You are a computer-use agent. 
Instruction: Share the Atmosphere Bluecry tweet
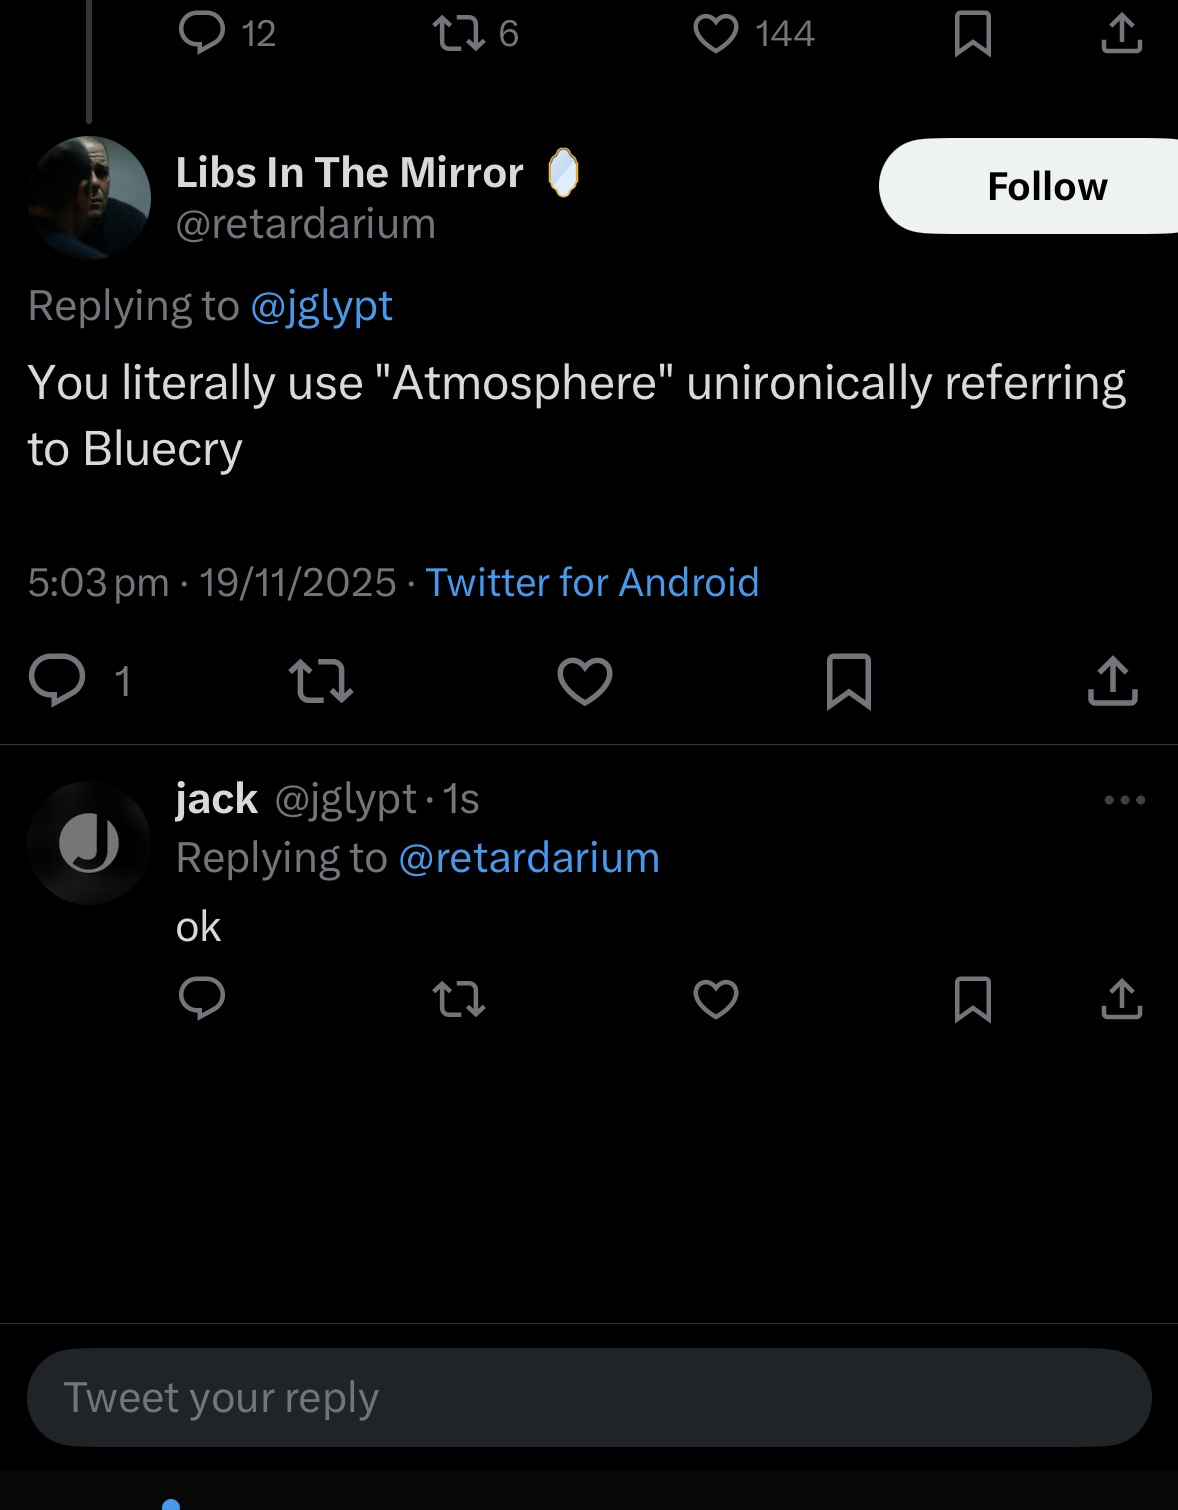point(1112,681)
